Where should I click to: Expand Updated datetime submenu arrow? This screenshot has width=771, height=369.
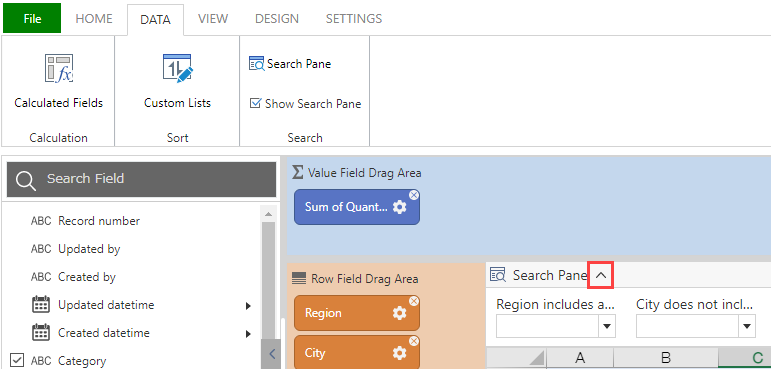(248, 306)
